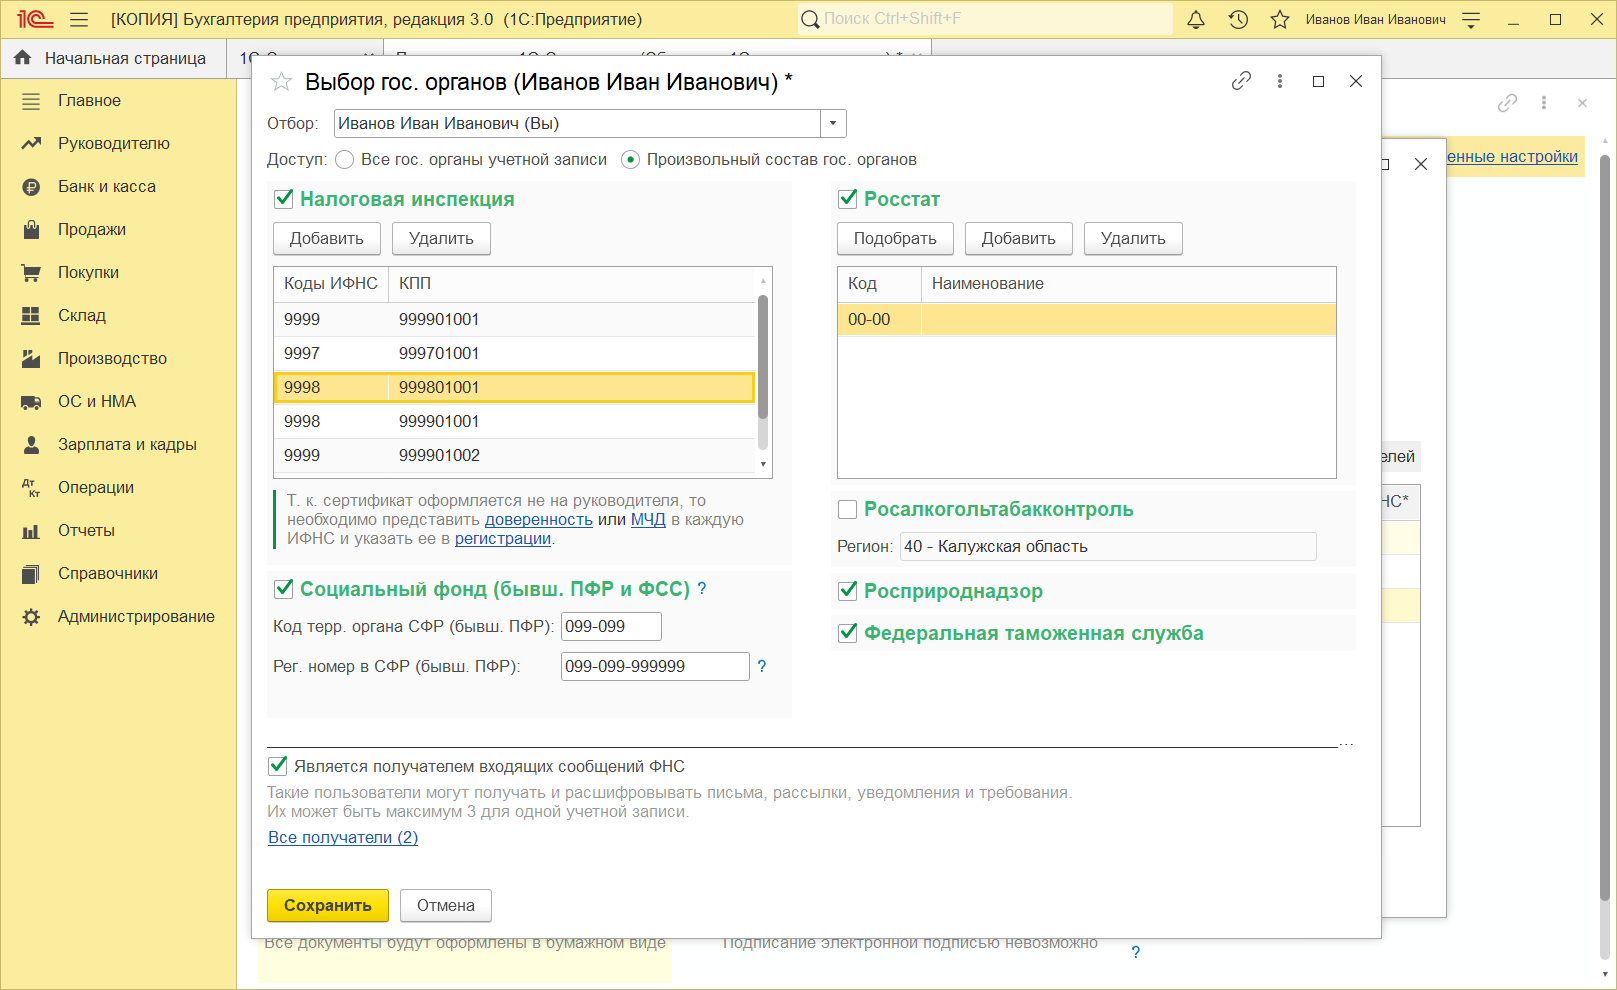This screenshot has width=1617, height=990.
Task: Click the Зарплата и кадры person icon
Action: [31, 444]
